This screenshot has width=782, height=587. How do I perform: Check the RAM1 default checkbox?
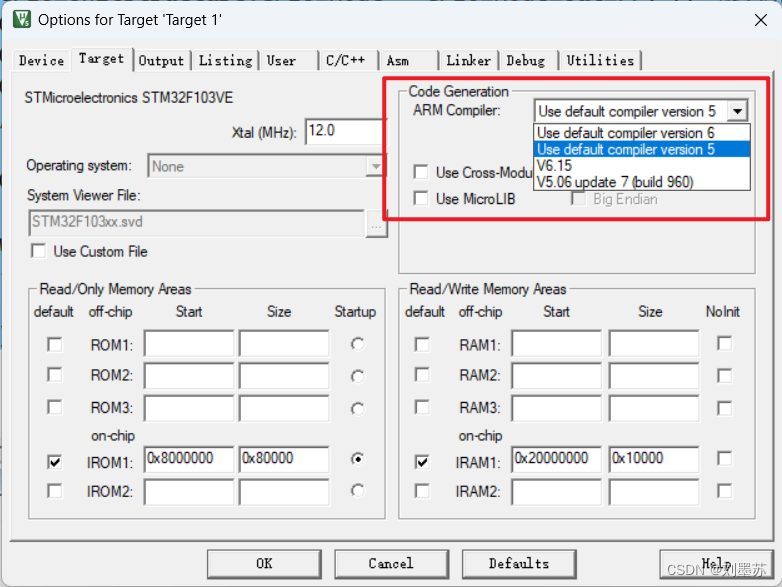tap(422, 345)
